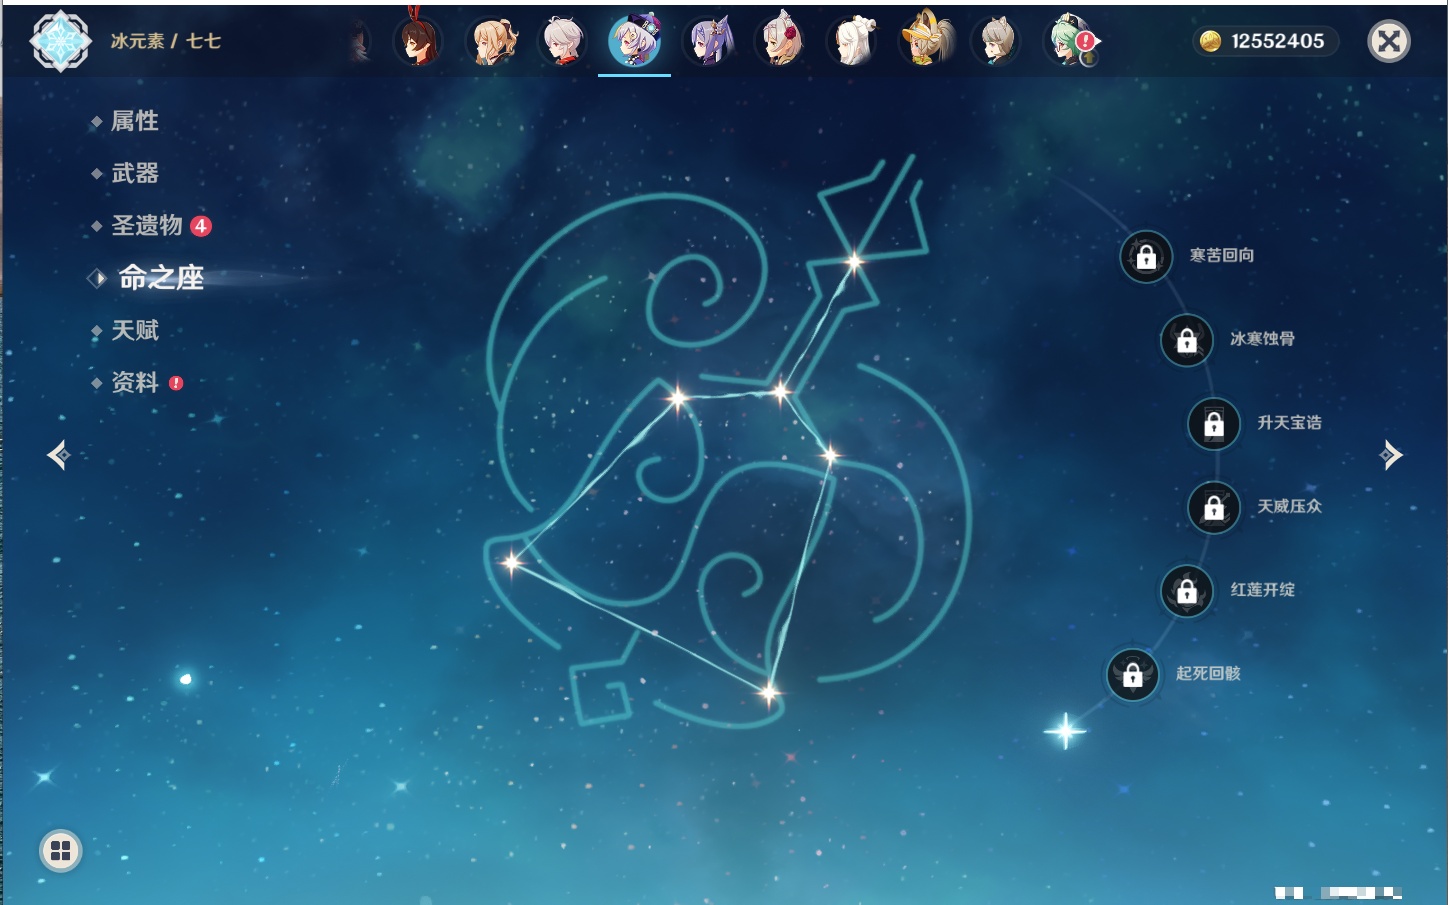Select Amber's avatar in the character bar
This screenshot has height=905, width=1448.
click(418, 42)
